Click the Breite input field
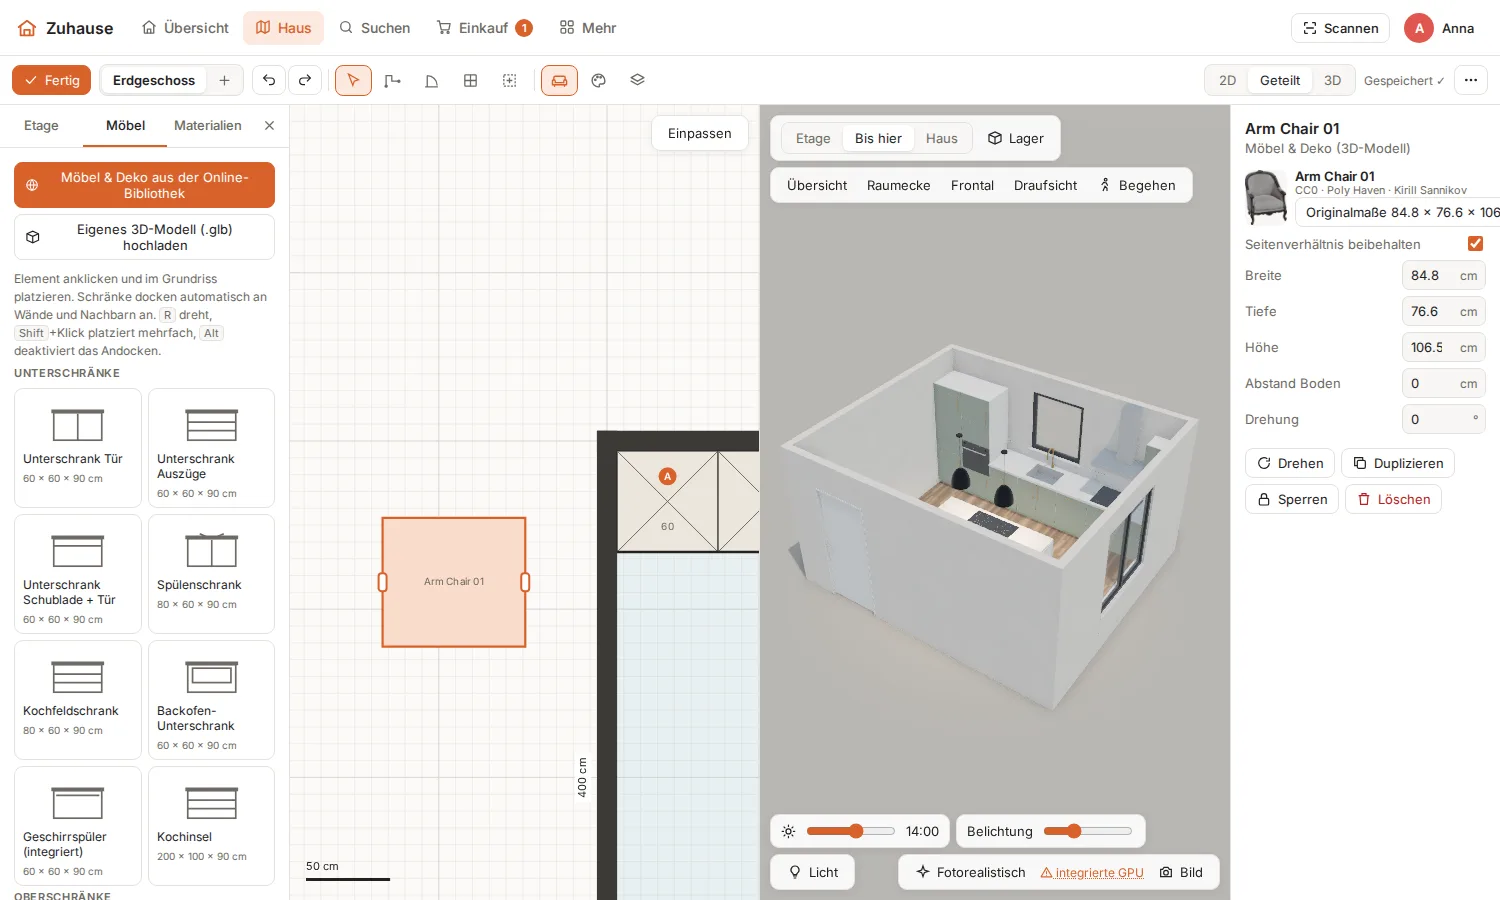 pyautogui.click(x=1443, y=275)
